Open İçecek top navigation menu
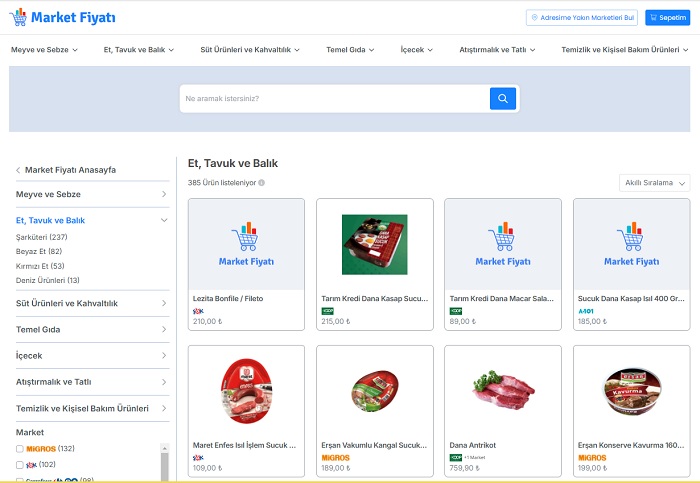The width and height of the screenshot is (700, 483). coord(417,50)
